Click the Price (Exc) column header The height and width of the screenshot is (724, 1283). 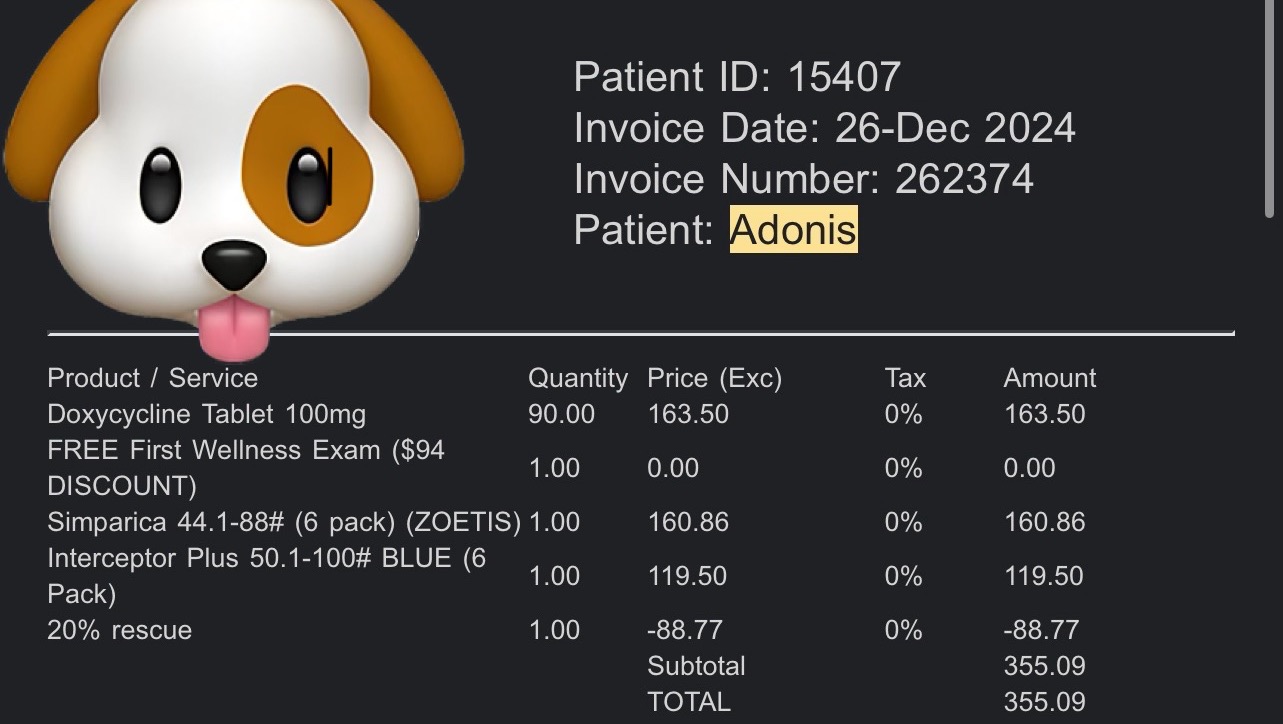(x=714, y=378)
